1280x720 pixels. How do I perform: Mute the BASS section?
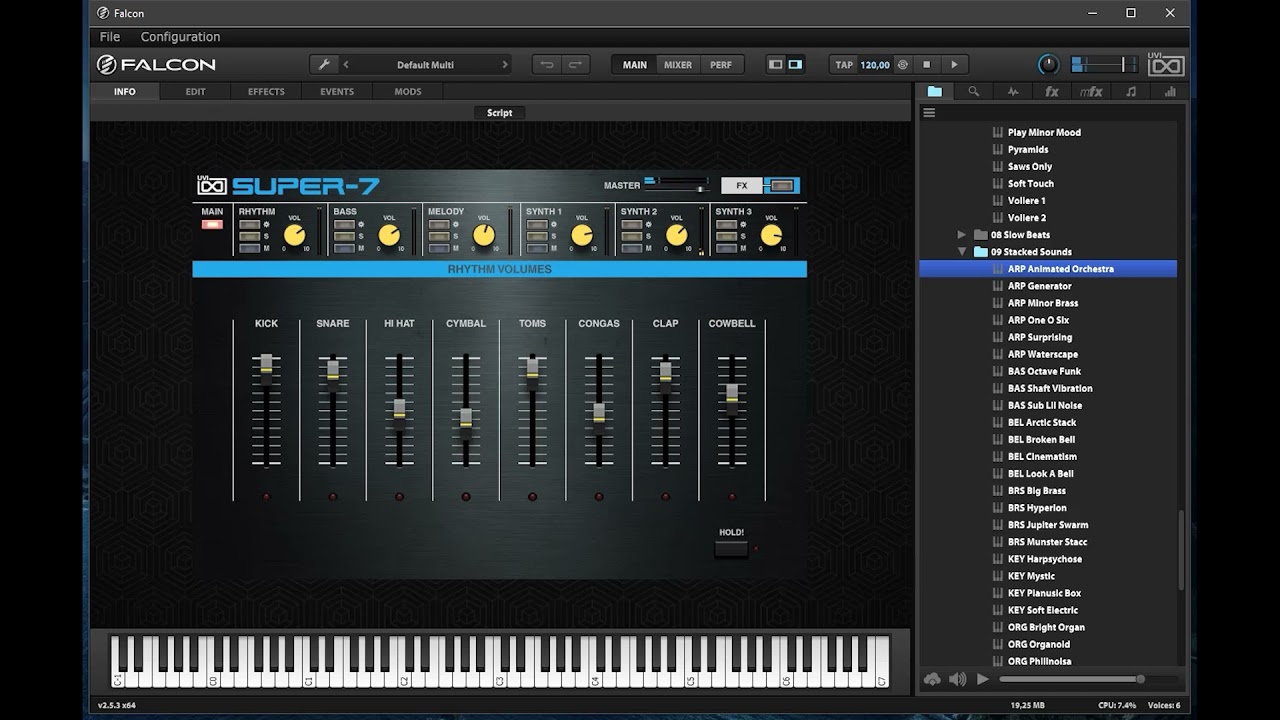point(345,248)
